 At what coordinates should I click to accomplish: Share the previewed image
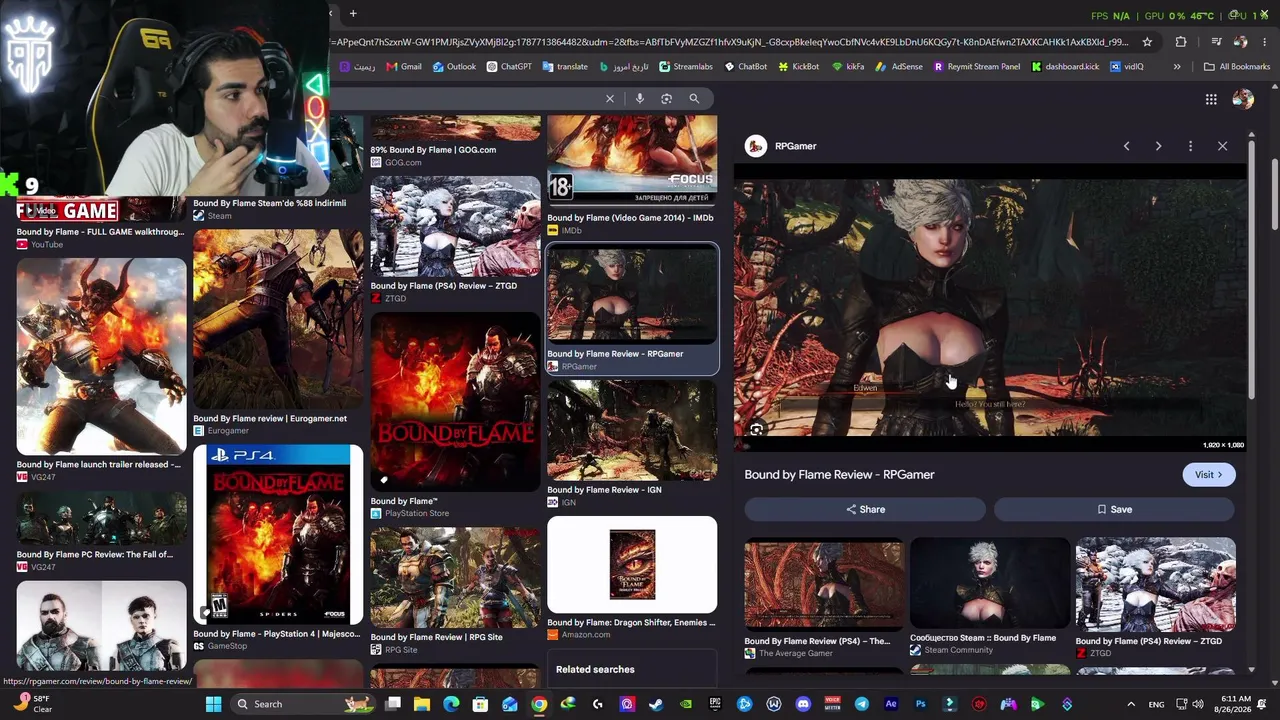click(x=865, y=509)
